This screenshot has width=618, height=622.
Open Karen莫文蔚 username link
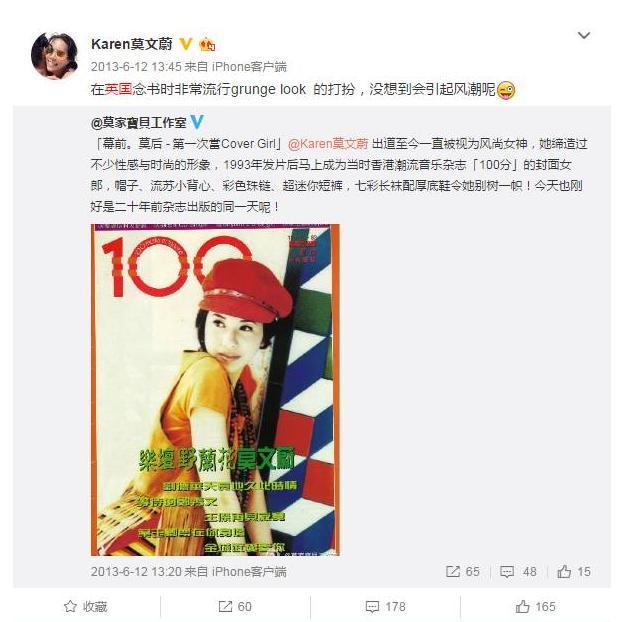coord(132,44)
